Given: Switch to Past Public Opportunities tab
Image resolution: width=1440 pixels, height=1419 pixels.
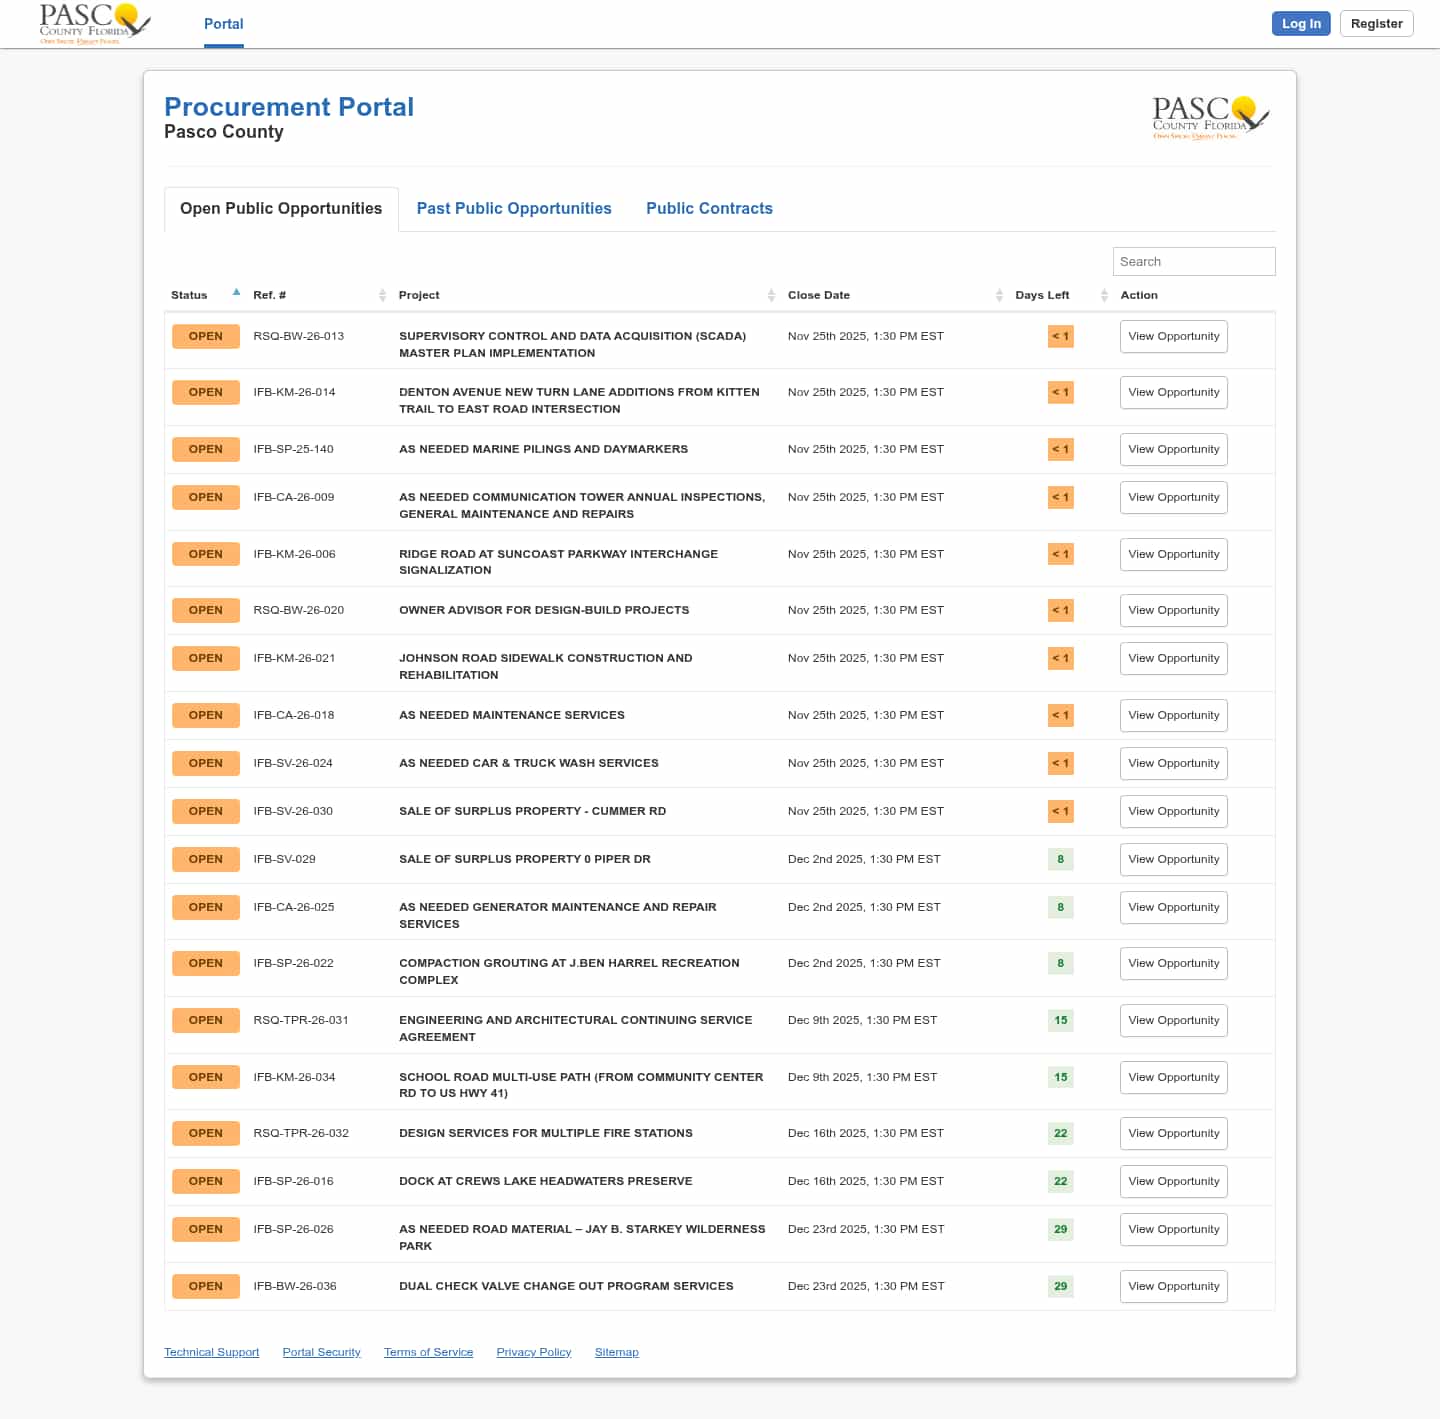Looking at the screenshot, I should (513, 208).
